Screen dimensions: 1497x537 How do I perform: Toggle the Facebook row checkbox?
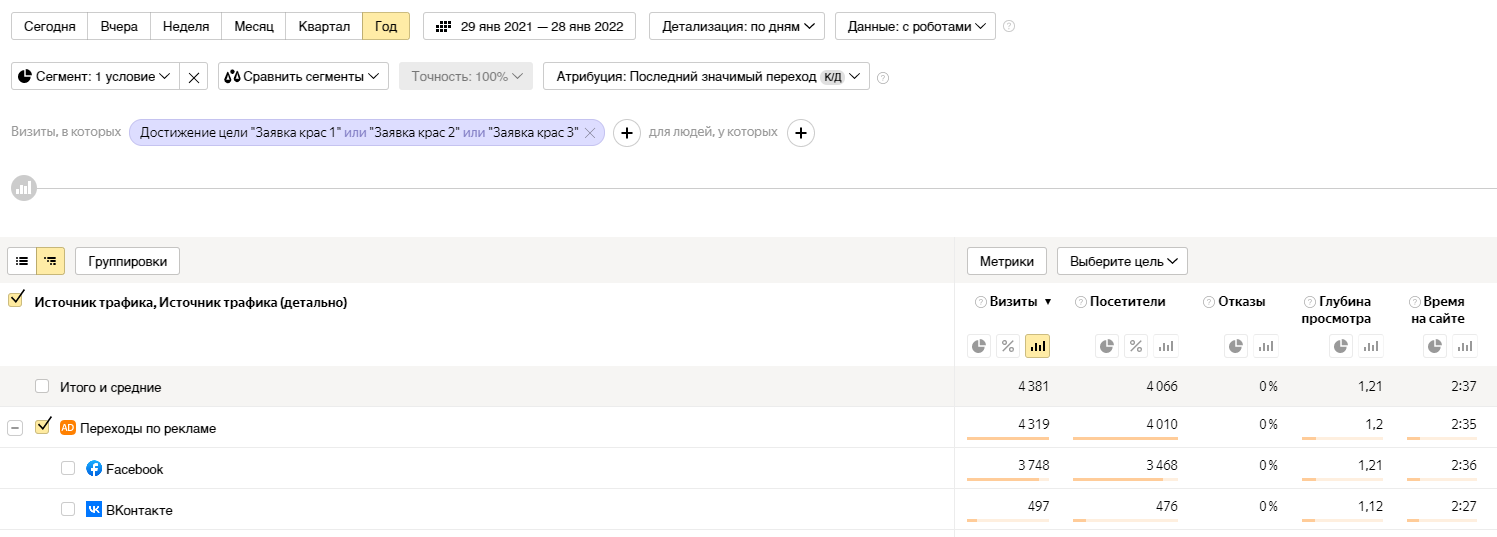[x=68, y=469]
